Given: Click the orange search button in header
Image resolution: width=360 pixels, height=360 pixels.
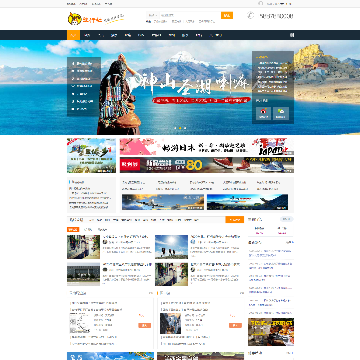Looking at the screenshot, I should [x=227, y=15].
